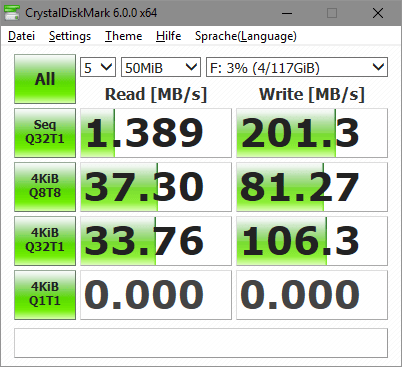
Task: Click the empty comment field at the bottom
Action: pos(201,343)
